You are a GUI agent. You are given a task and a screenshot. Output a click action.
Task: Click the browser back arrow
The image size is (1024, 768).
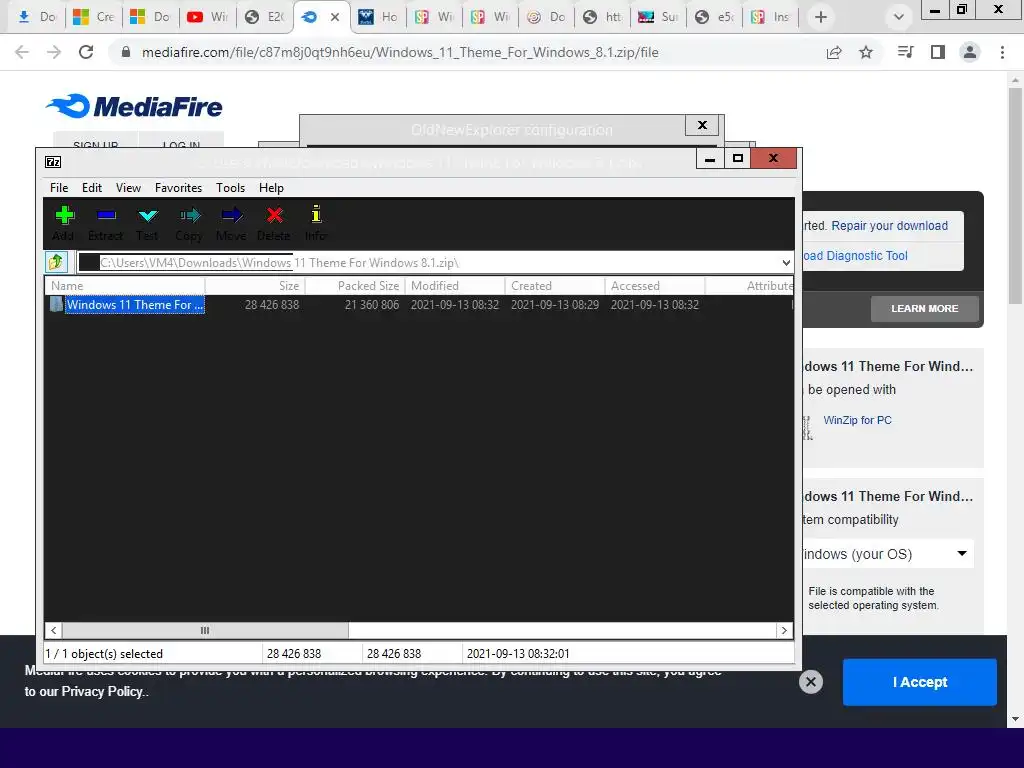22,52
